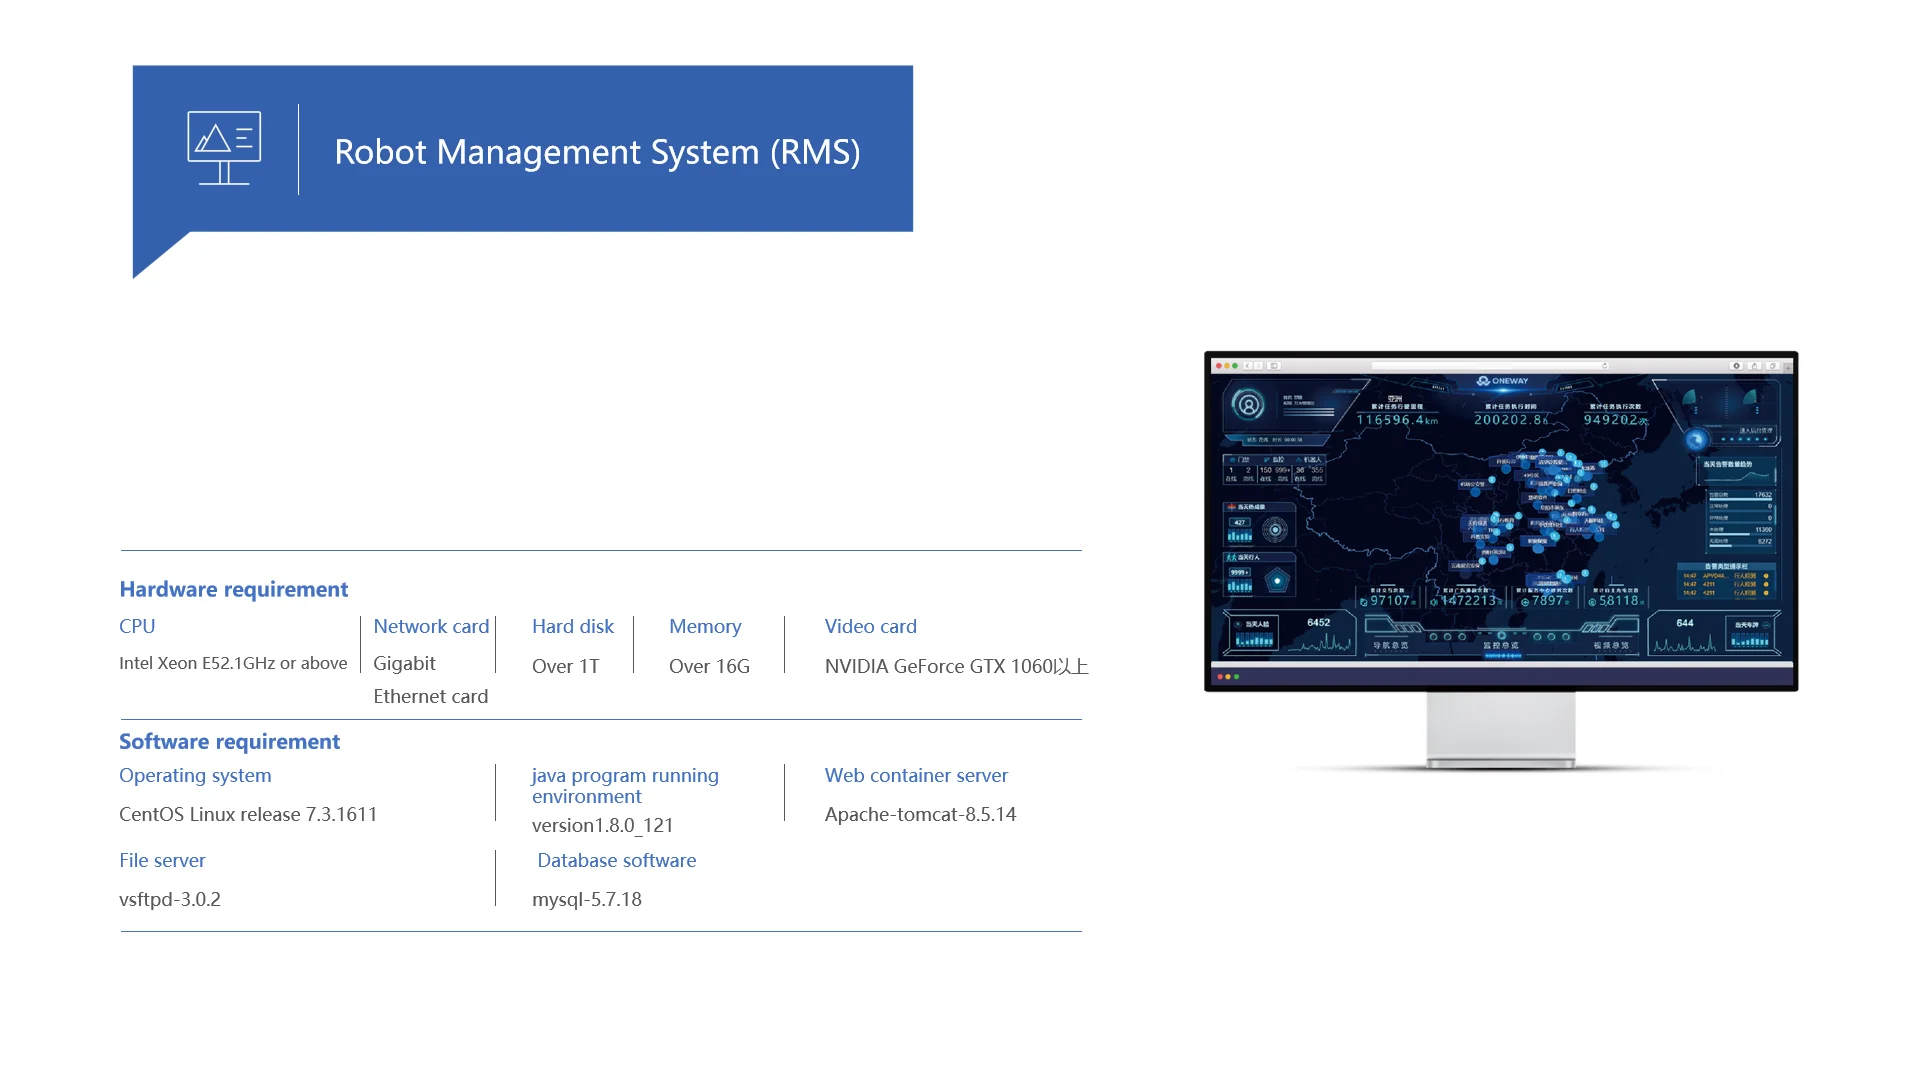Click the Robot Management System (RMS) title

(597, 152)
